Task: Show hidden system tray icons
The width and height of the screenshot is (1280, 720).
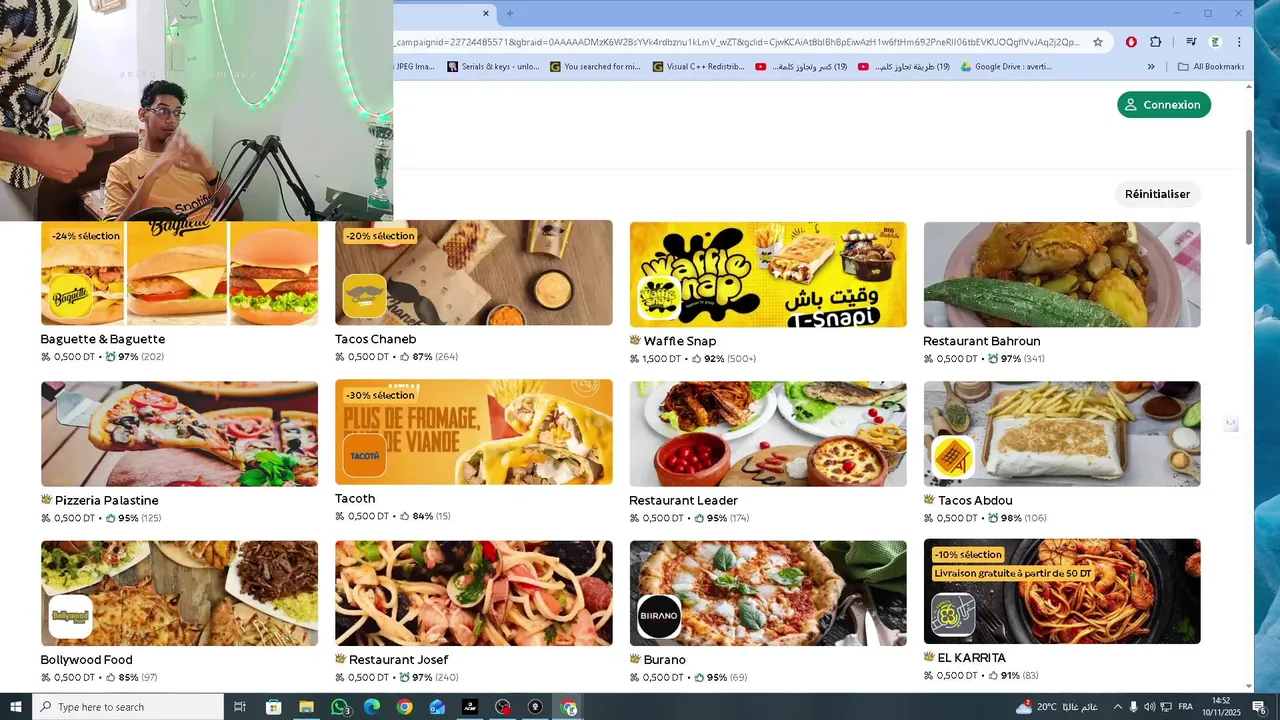Action: 1117,707
